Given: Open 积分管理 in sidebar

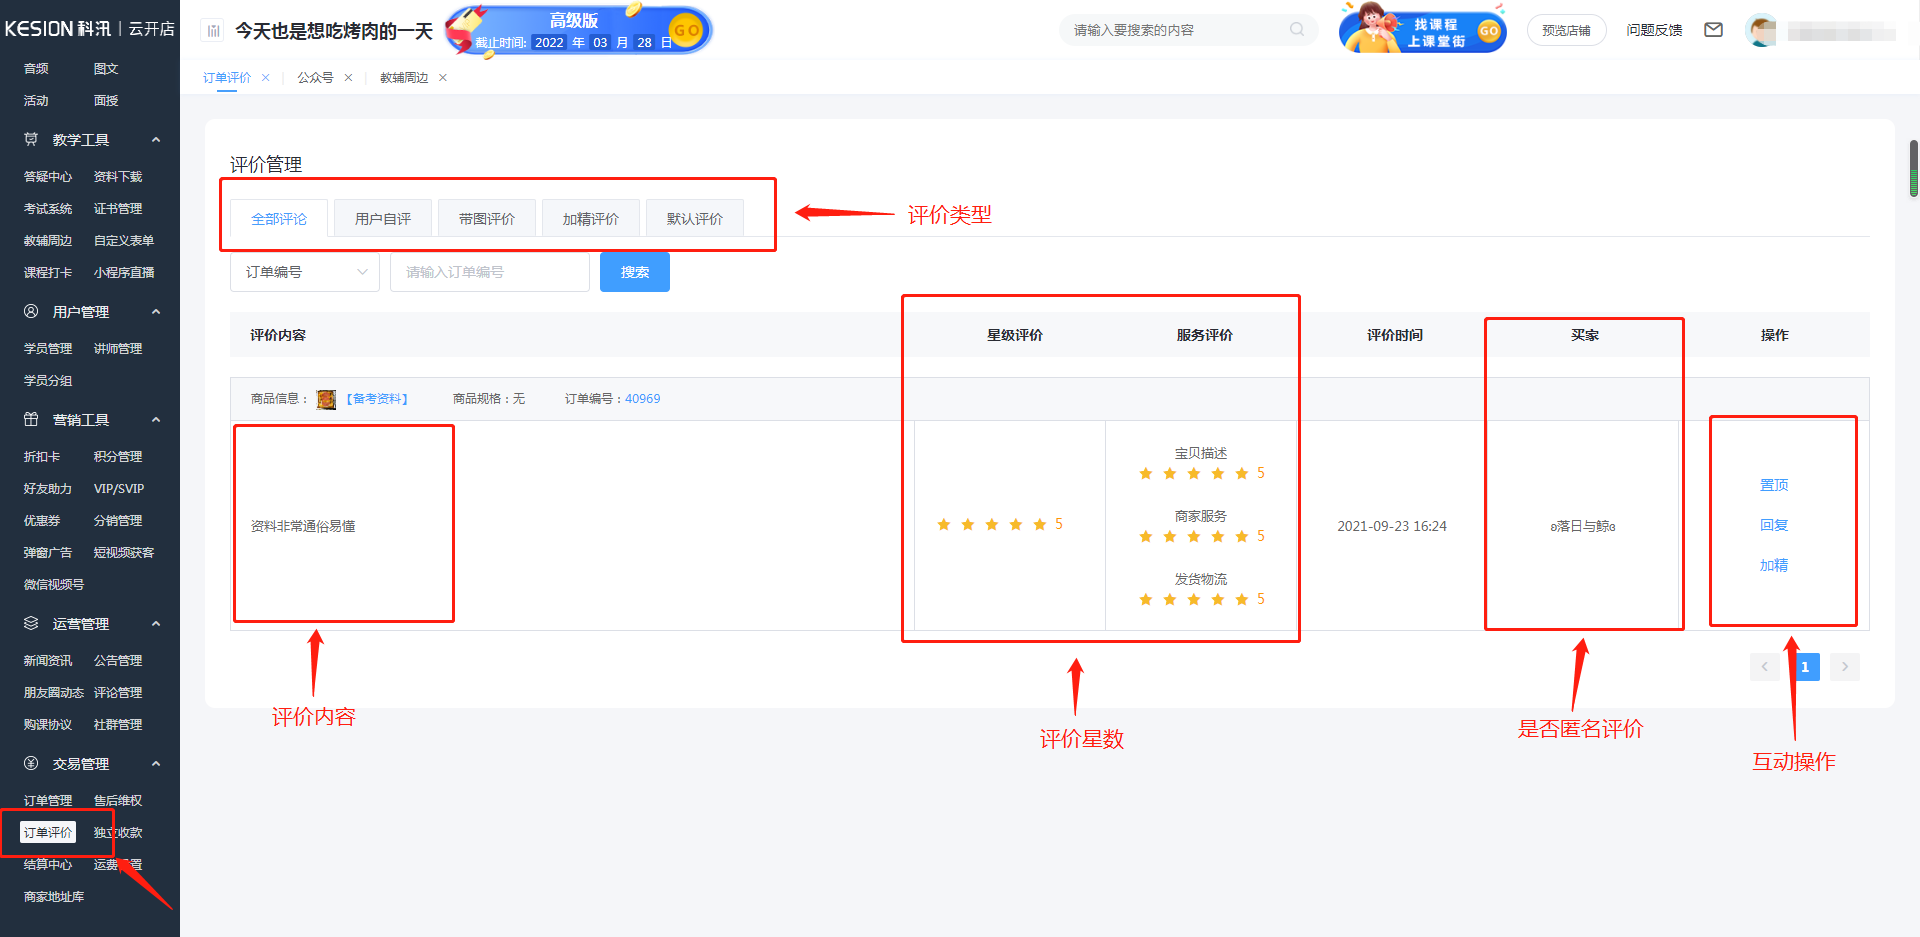Looking at the screenshot, I should click(118, 457).
